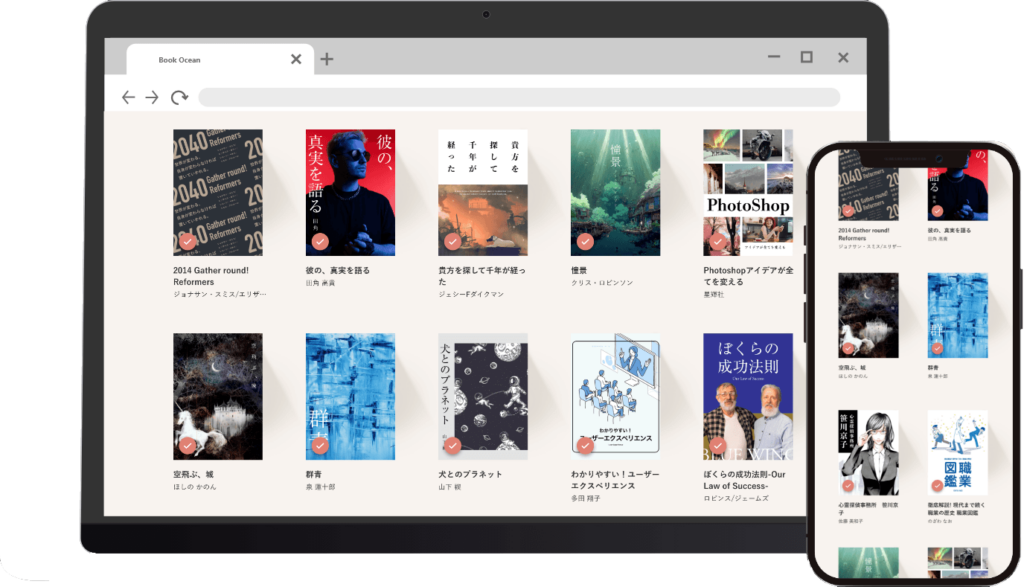Click the browser back arrow
This screenshot has width=1024, height=587.
click(x=128, y=97)
